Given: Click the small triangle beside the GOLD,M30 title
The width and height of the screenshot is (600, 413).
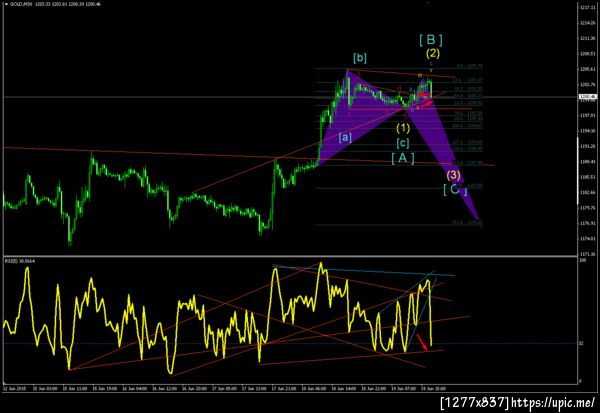Looking at the screenshot, I should [6, 4].
